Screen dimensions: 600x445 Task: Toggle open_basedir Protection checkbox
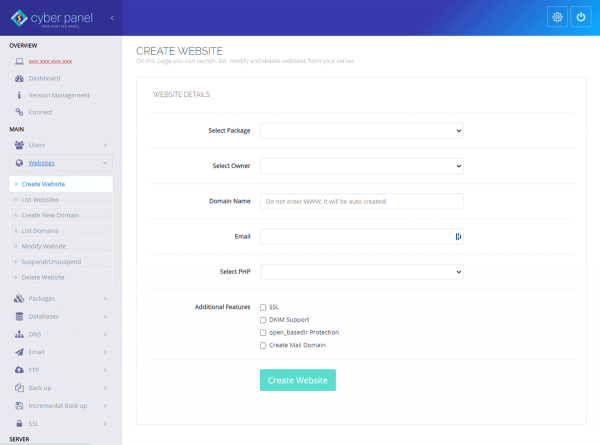[x=263, y=333]
